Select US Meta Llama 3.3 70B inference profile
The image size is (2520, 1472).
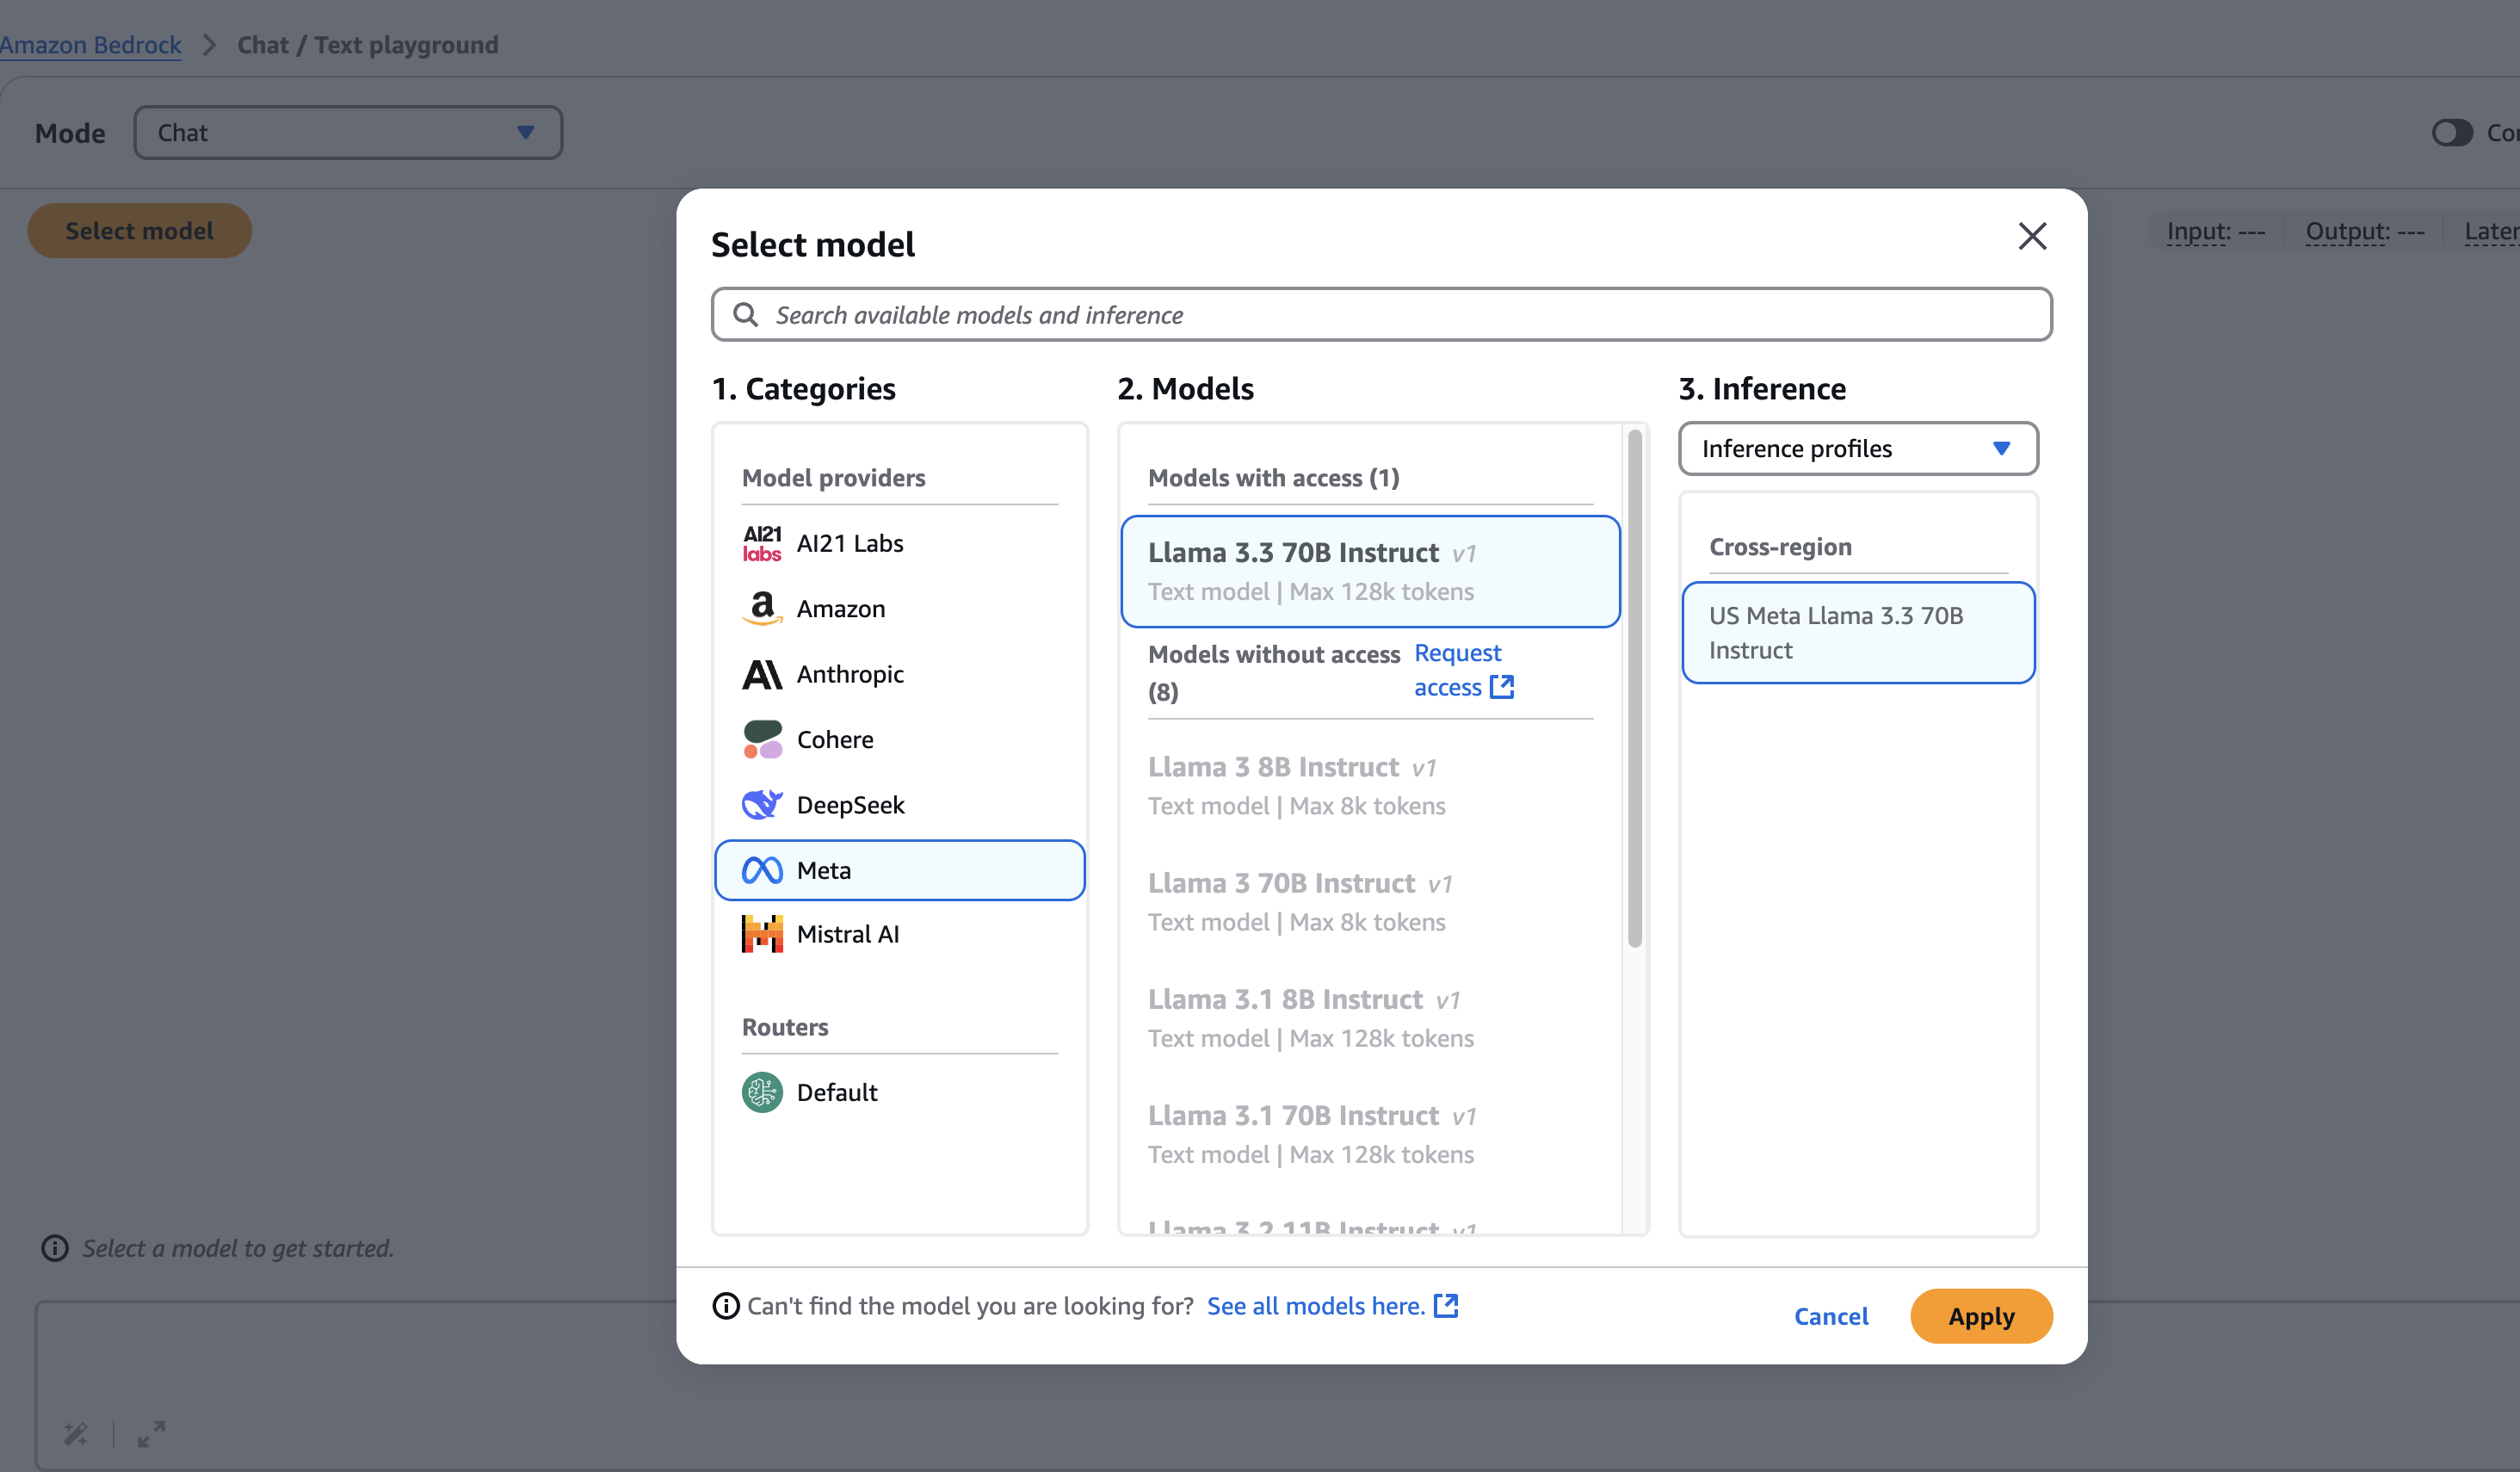point(1857,633)
